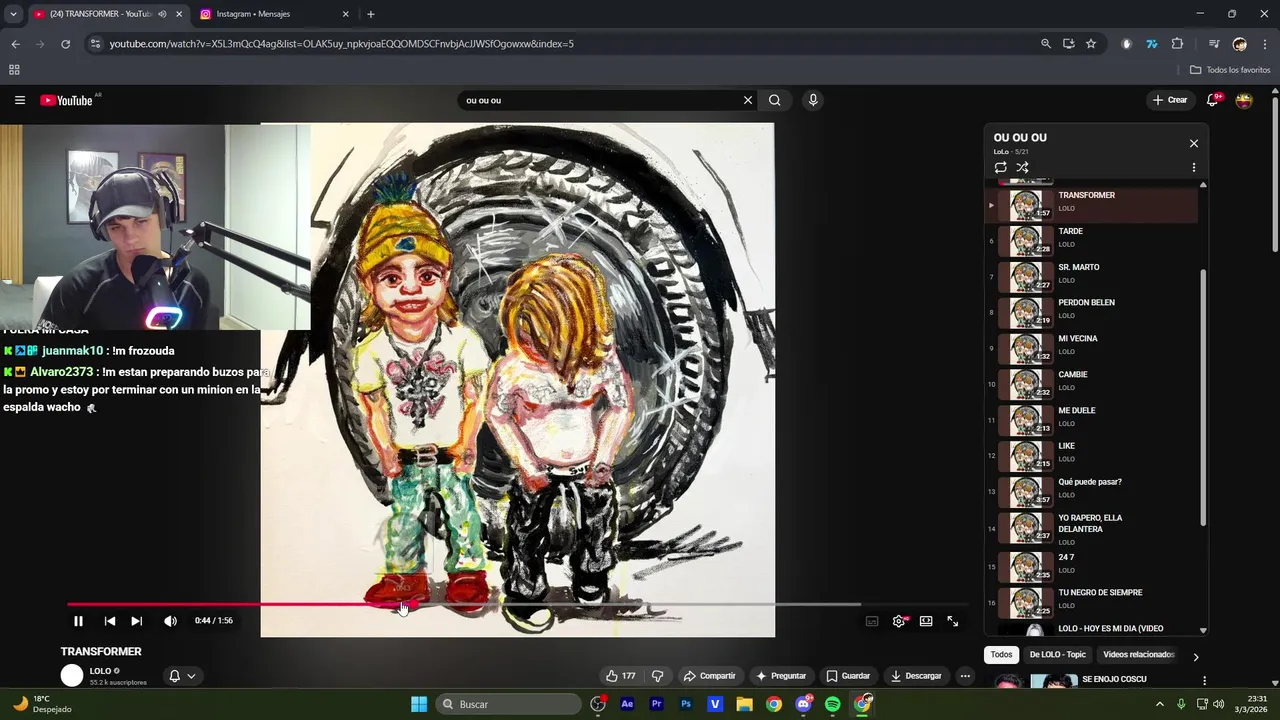
Task: Open a new browser tab
Action: [x=370, y=14]
